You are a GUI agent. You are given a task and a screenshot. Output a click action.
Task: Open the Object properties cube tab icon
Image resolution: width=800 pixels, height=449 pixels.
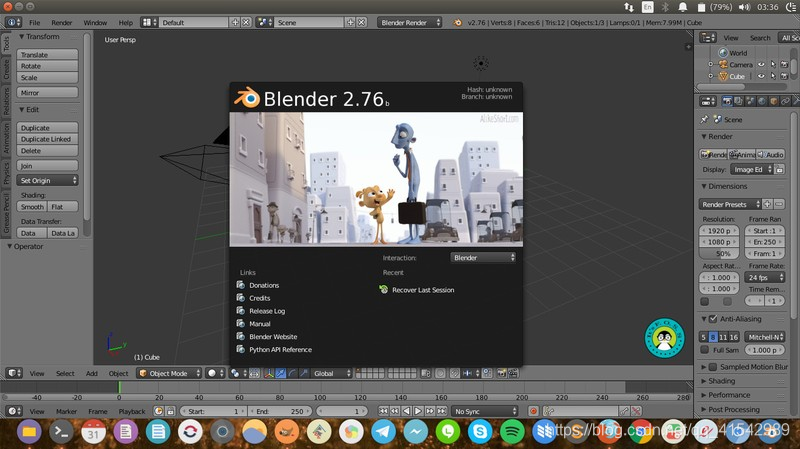pos(773,102)
